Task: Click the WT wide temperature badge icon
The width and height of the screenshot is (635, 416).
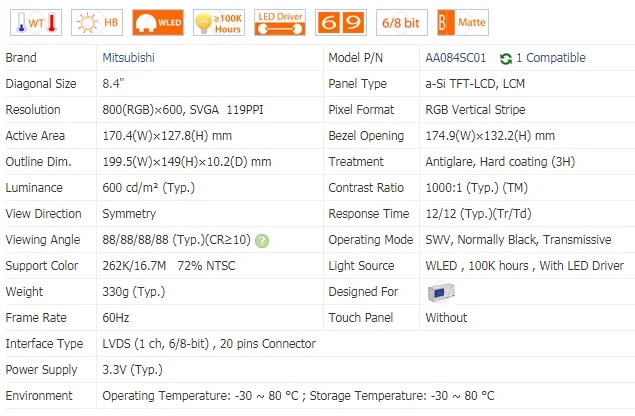Action: point(36,23)
